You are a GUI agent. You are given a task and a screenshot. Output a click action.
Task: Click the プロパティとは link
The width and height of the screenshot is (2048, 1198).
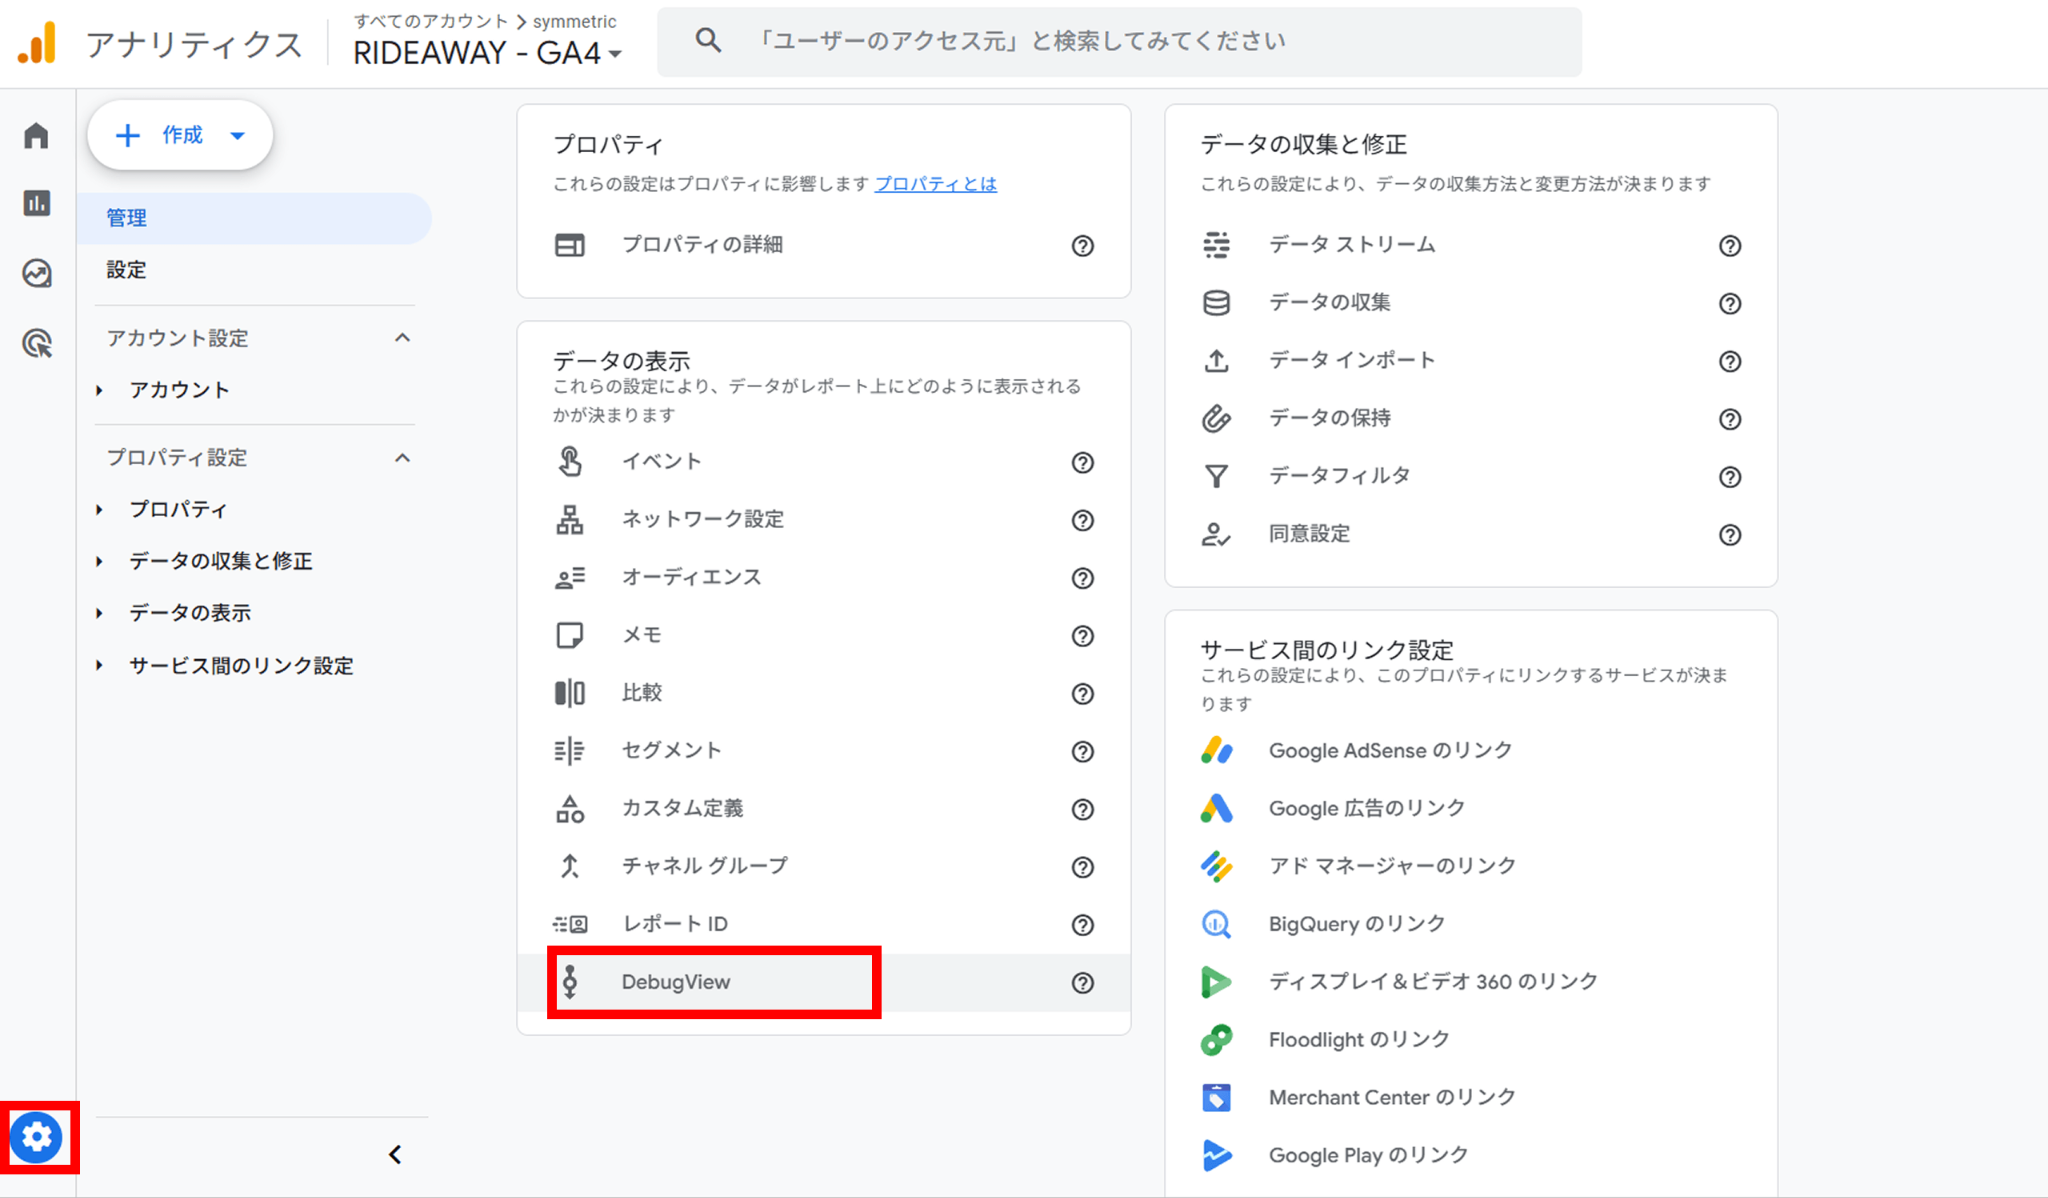point(935,184)
